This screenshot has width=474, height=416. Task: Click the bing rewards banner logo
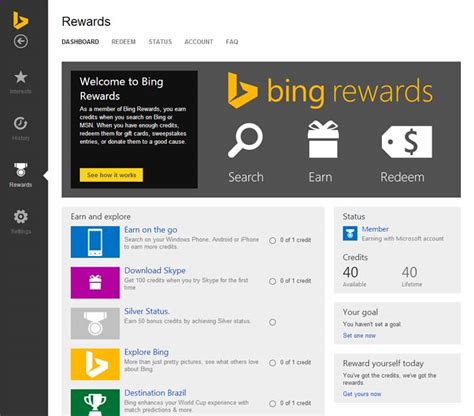point(330,91)
